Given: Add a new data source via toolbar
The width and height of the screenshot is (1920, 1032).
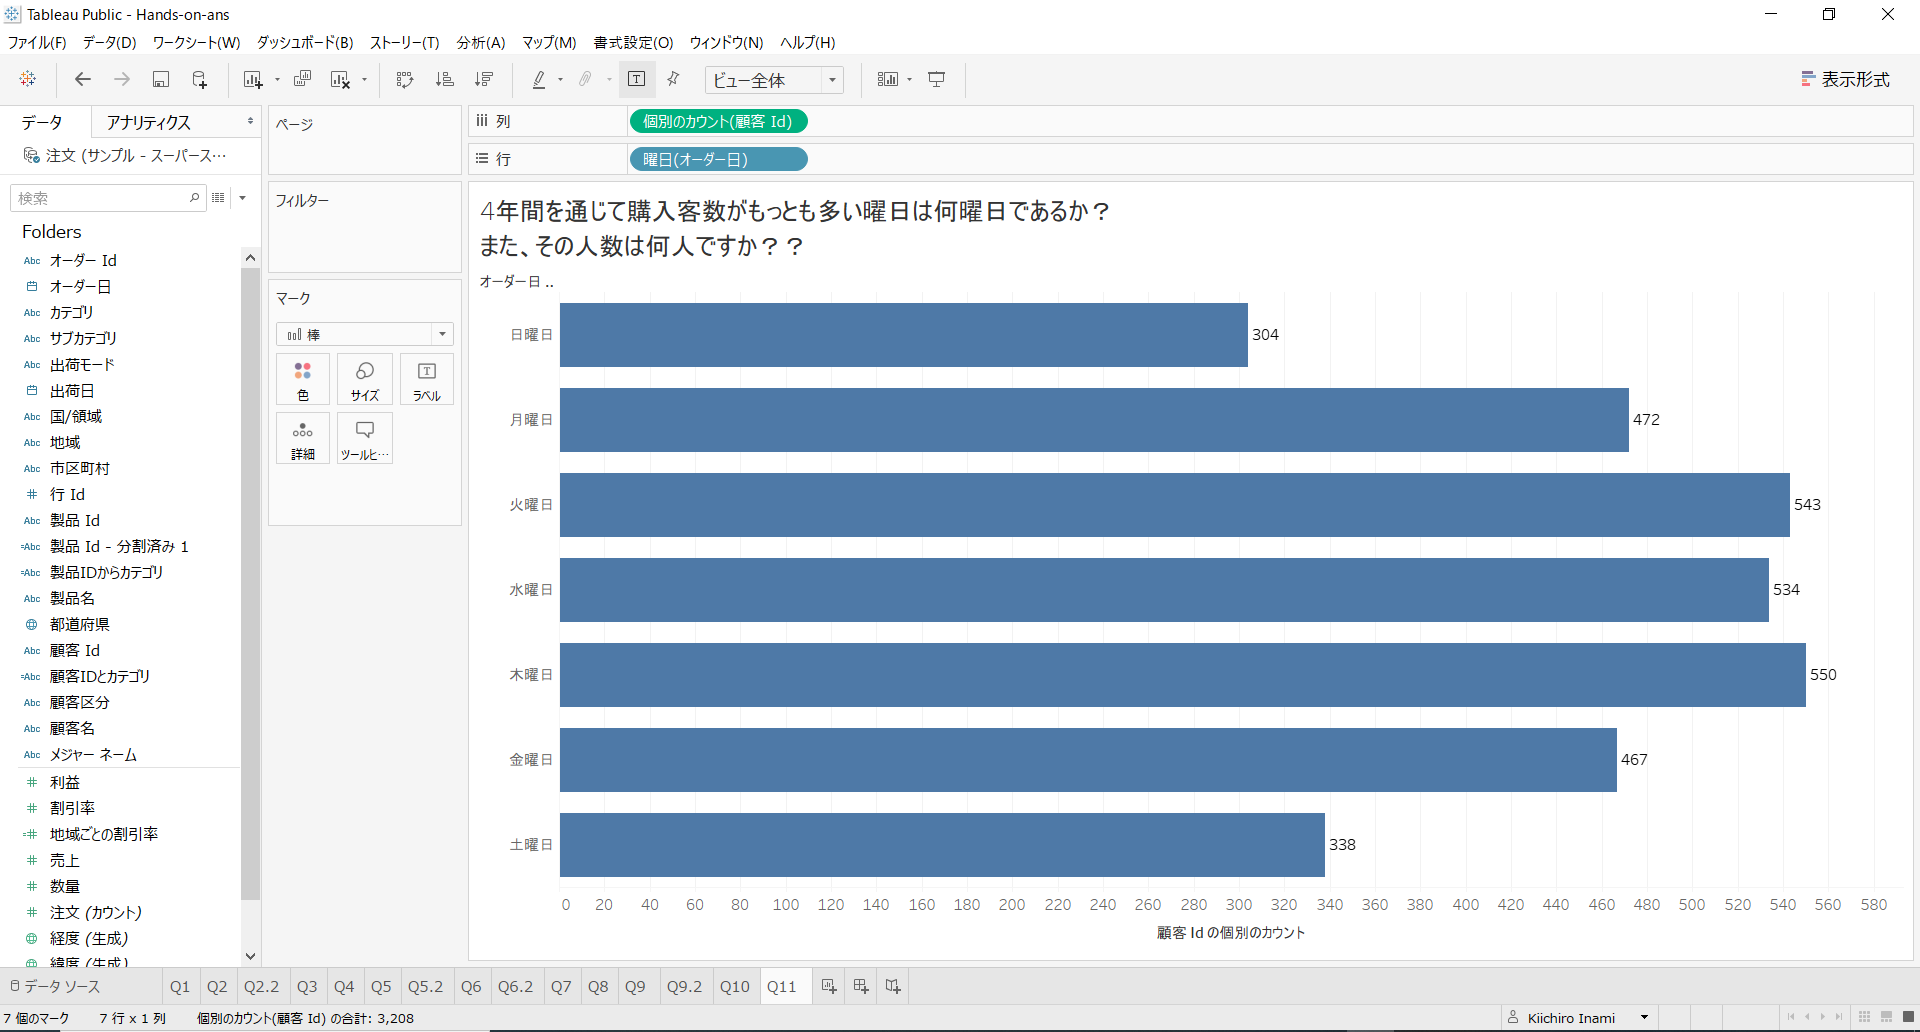Looking at the screenshot, I should (x=200, y=79).
